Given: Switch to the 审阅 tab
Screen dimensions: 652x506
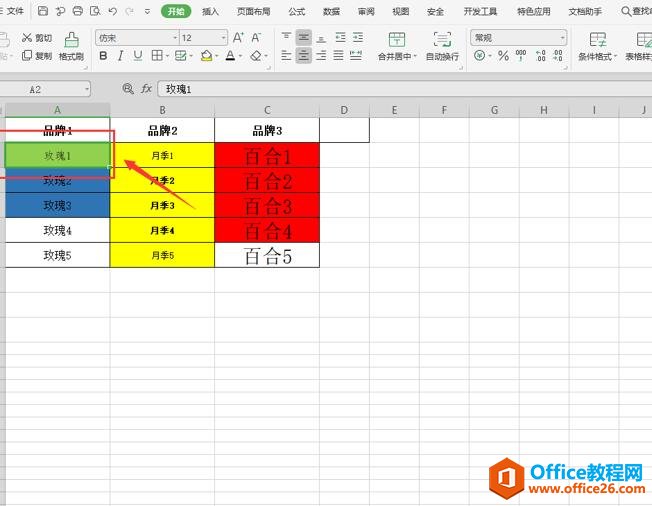Looking at the screenshot, I should 366,12.
